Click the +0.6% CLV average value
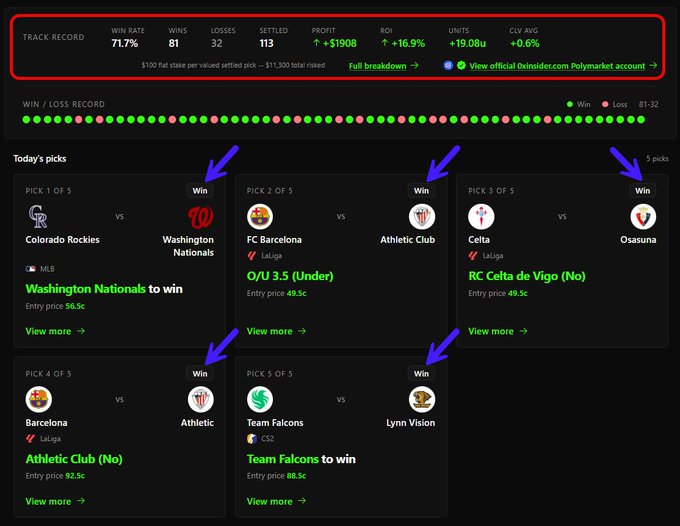This screenshot has height=526, width=680. [525, 43]
